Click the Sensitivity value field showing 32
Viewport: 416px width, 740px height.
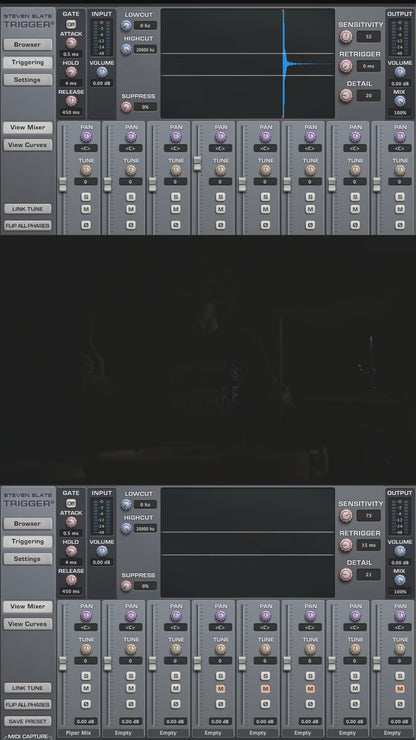(368, 37)
